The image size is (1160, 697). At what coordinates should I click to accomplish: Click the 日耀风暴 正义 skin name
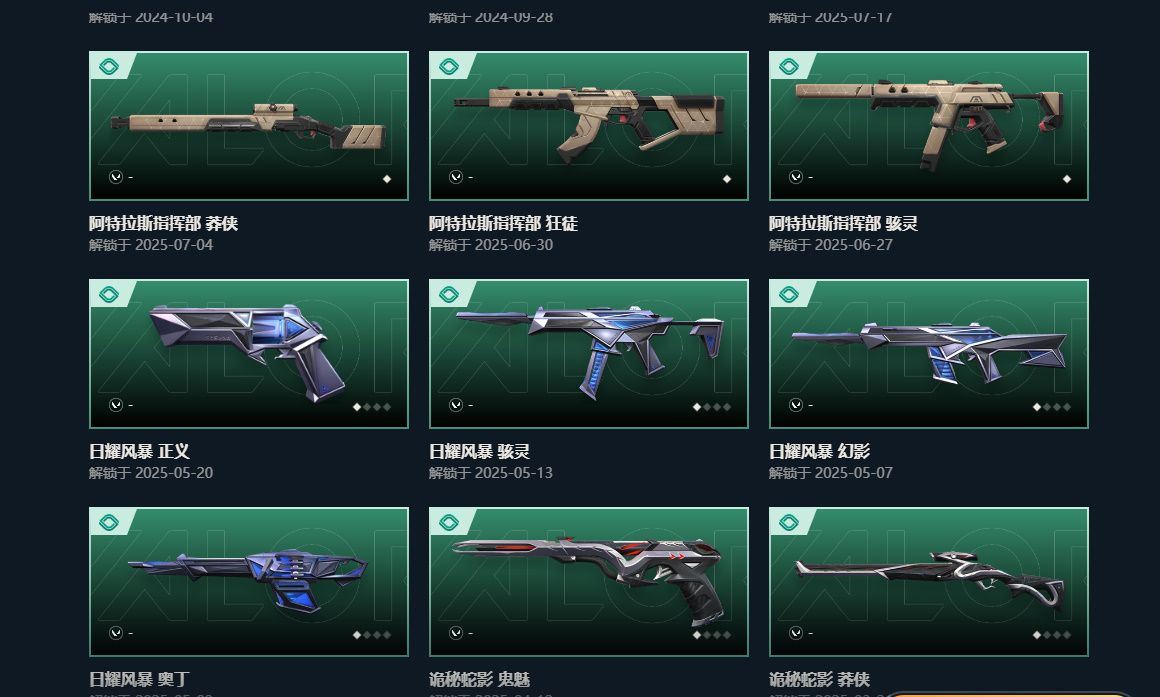click(139, 451)
